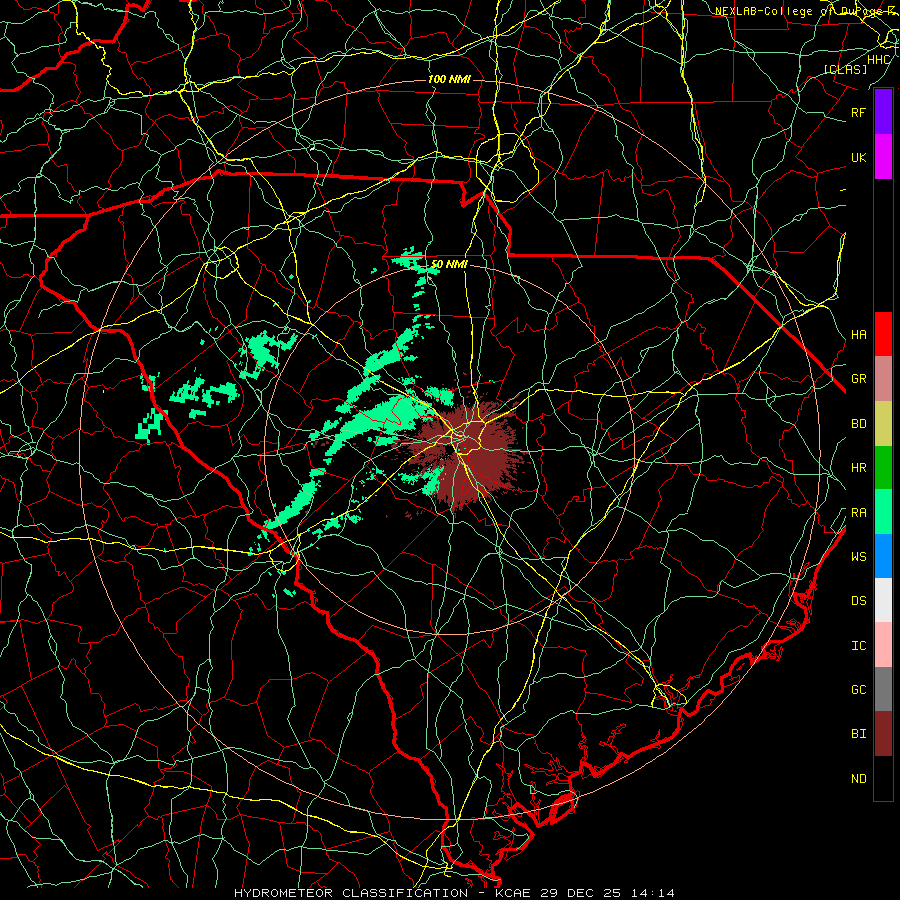Click the RF purple legend swatch

tap(883, 112)
